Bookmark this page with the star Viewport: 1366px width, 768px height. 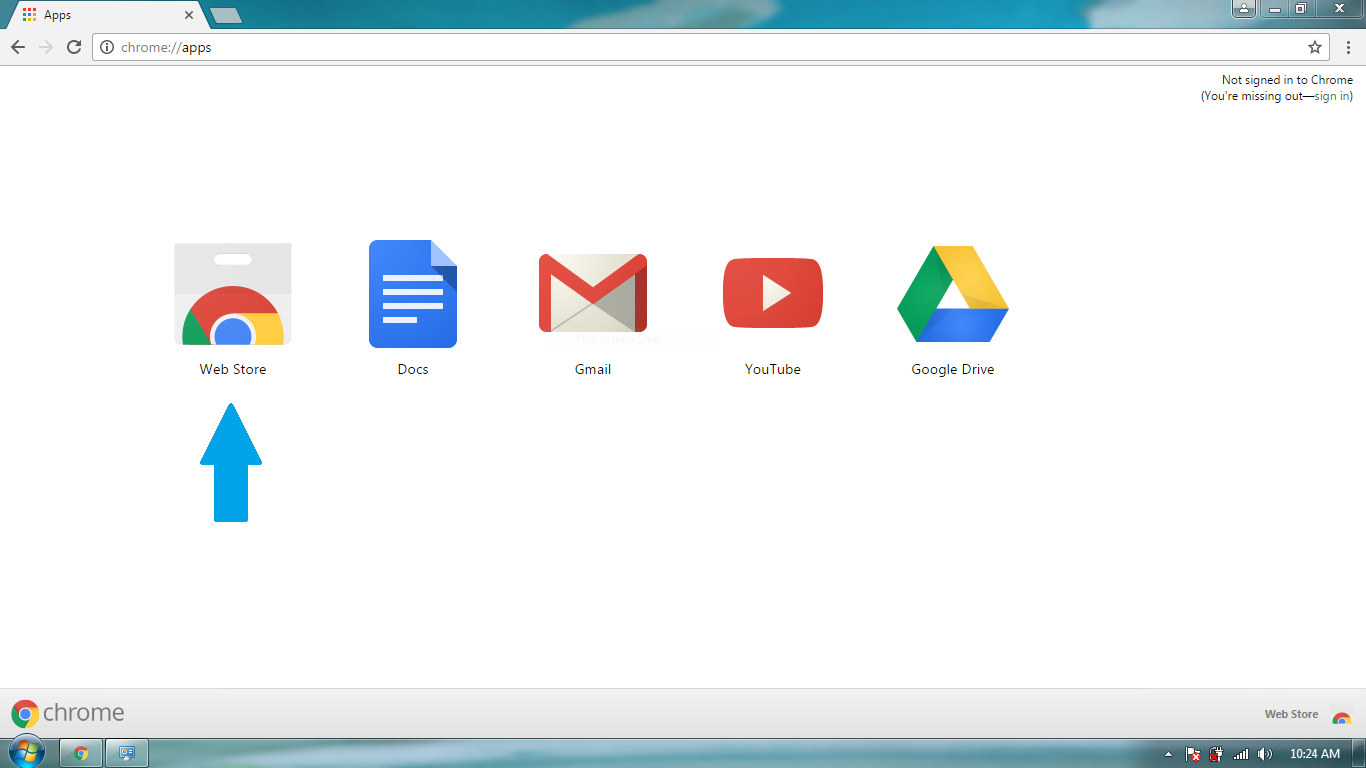pos(1315,47)
